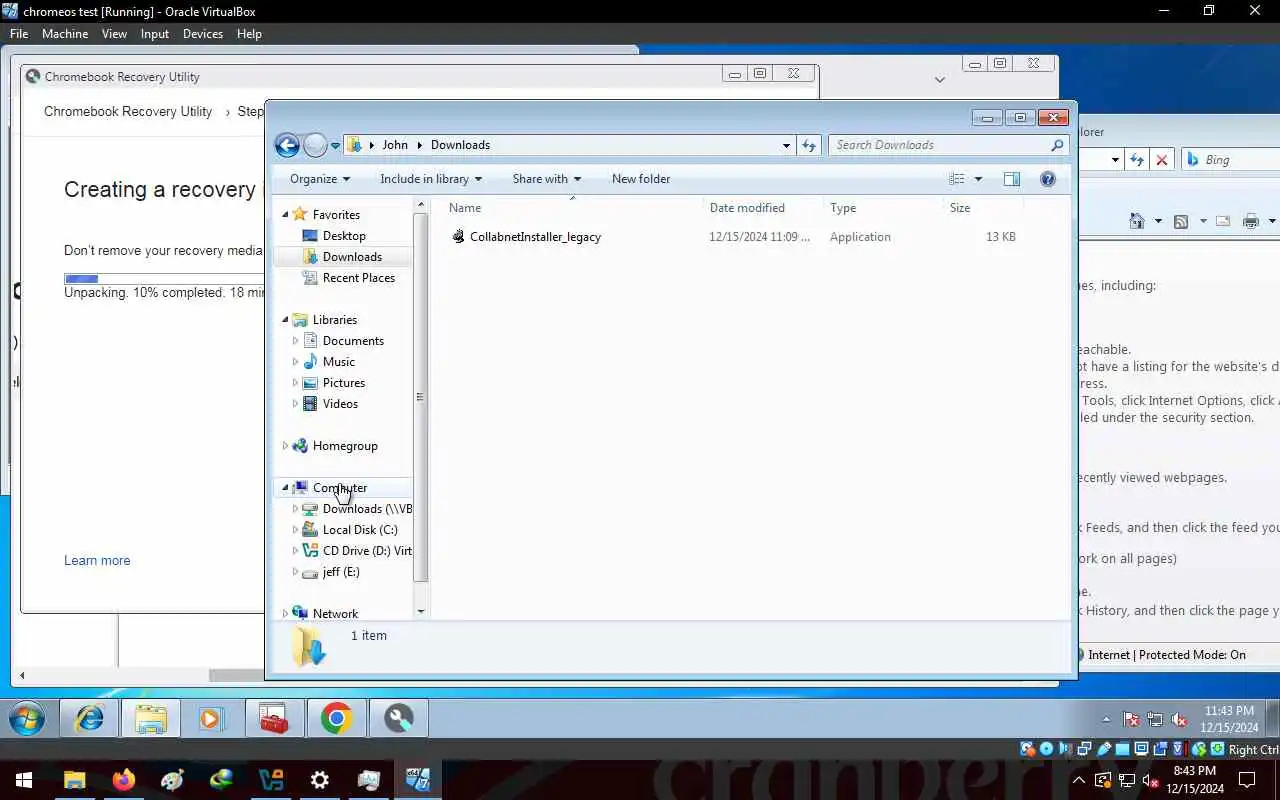Open Explorer help with the question mark icon
This screenshot has width=1280, height=800.
pyautogui.click(x=1048, y=179)
